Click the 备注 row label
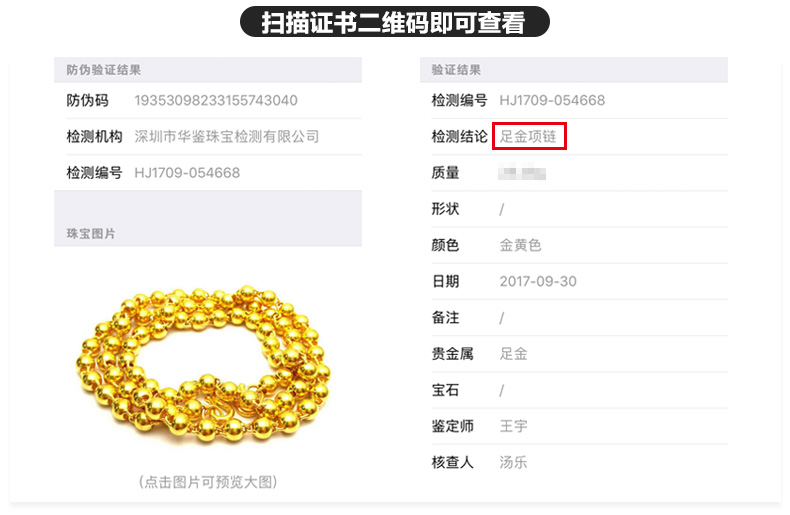 tap(445, 317)
